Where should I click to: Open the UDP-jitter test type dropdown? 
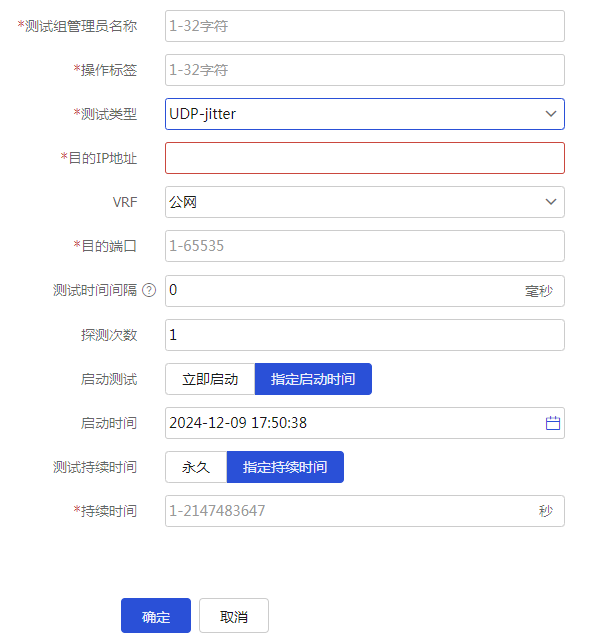click(365, 114)
